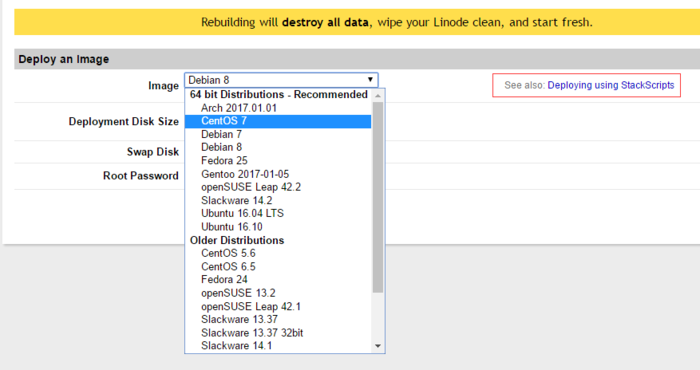The height and width of the screenshot is (370, 700).
Task: Select Debian 7 image option
Action: (x=278, y=134)
